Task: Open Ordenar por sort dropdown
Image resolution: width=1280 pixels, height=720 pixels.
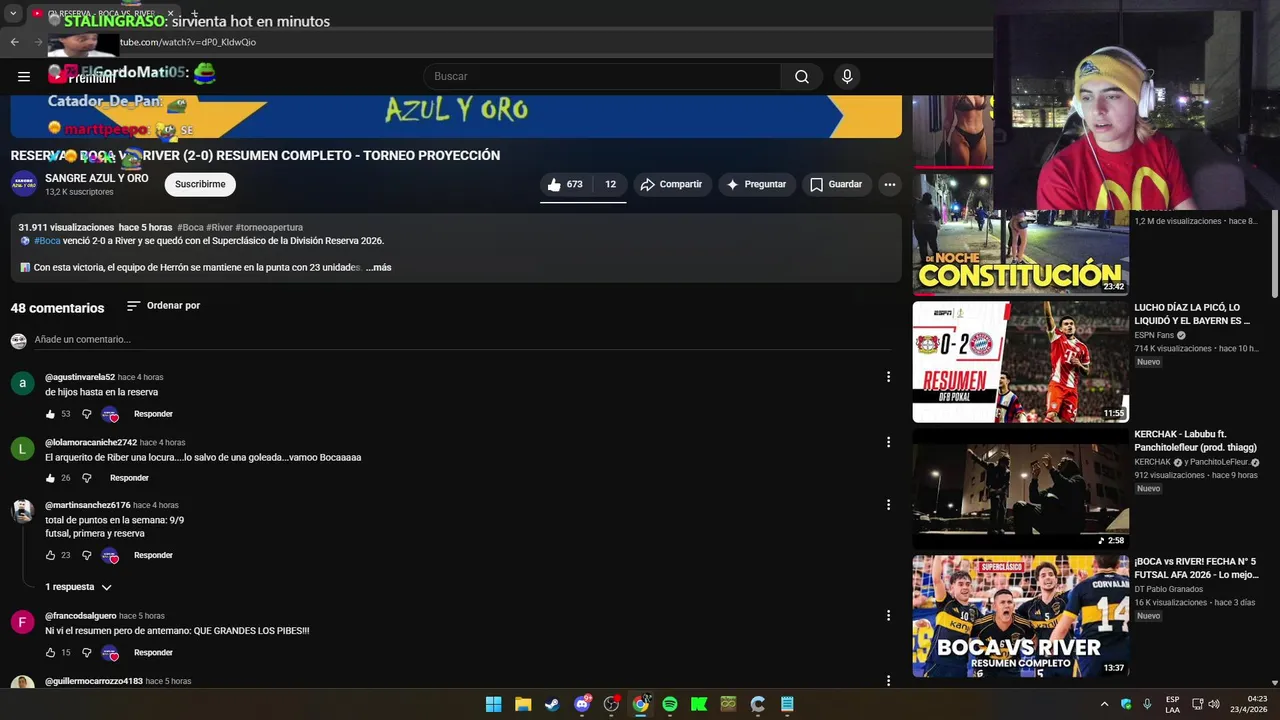Action: 163,305
